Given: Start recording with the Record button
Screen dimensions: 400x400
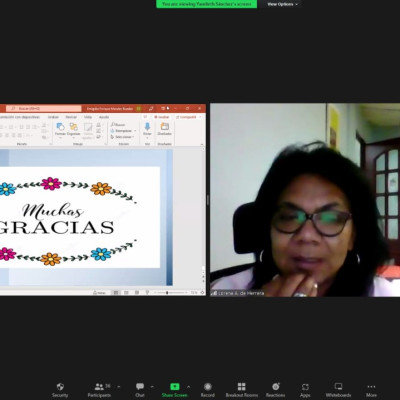Looking at the screenshot, I should point(208,390).
